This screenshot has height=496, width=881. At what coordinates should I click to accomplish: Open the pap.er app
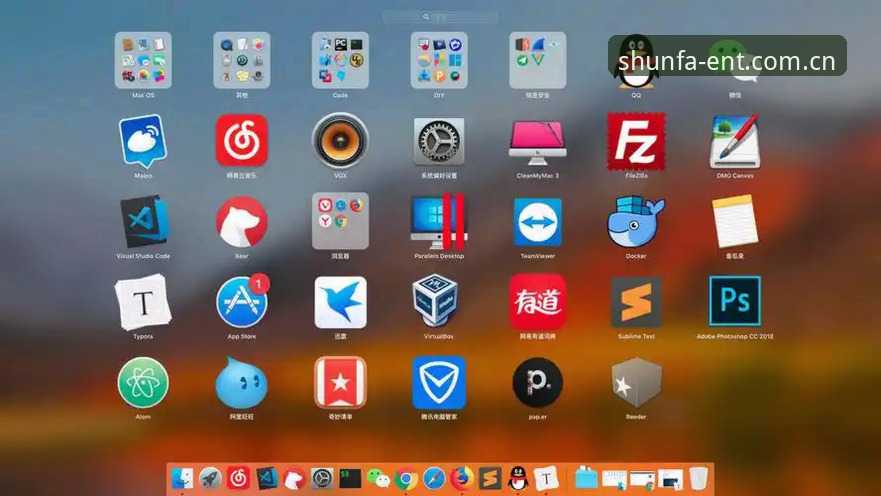tap(538, 383)
